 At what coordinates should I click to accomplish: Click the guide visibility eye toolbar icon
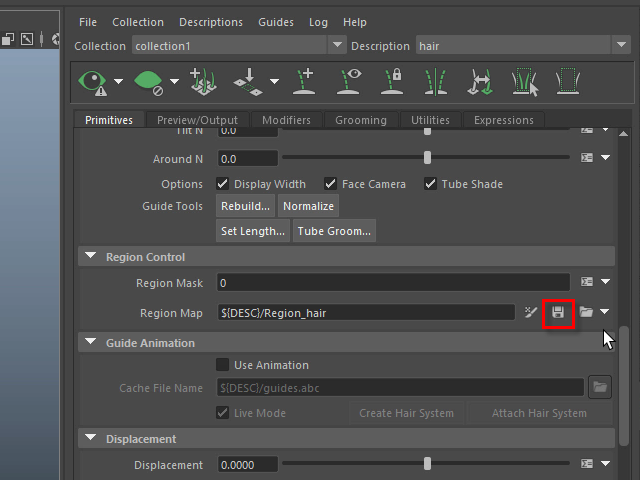tap(350, 81)
